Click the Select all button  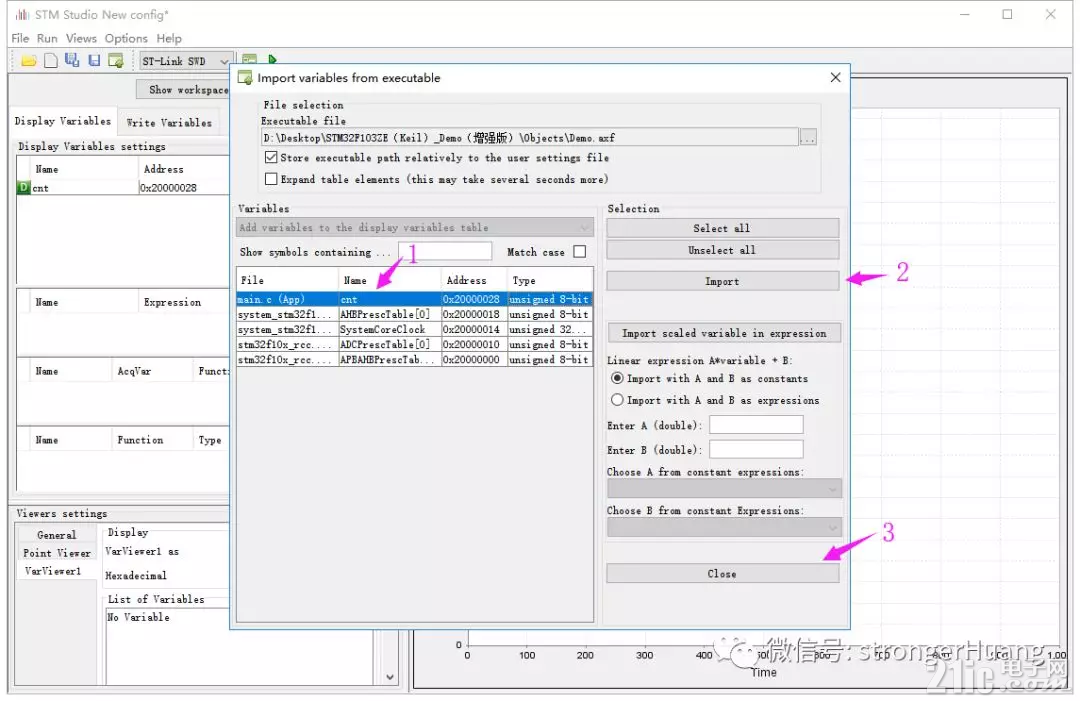pos(723,228)
